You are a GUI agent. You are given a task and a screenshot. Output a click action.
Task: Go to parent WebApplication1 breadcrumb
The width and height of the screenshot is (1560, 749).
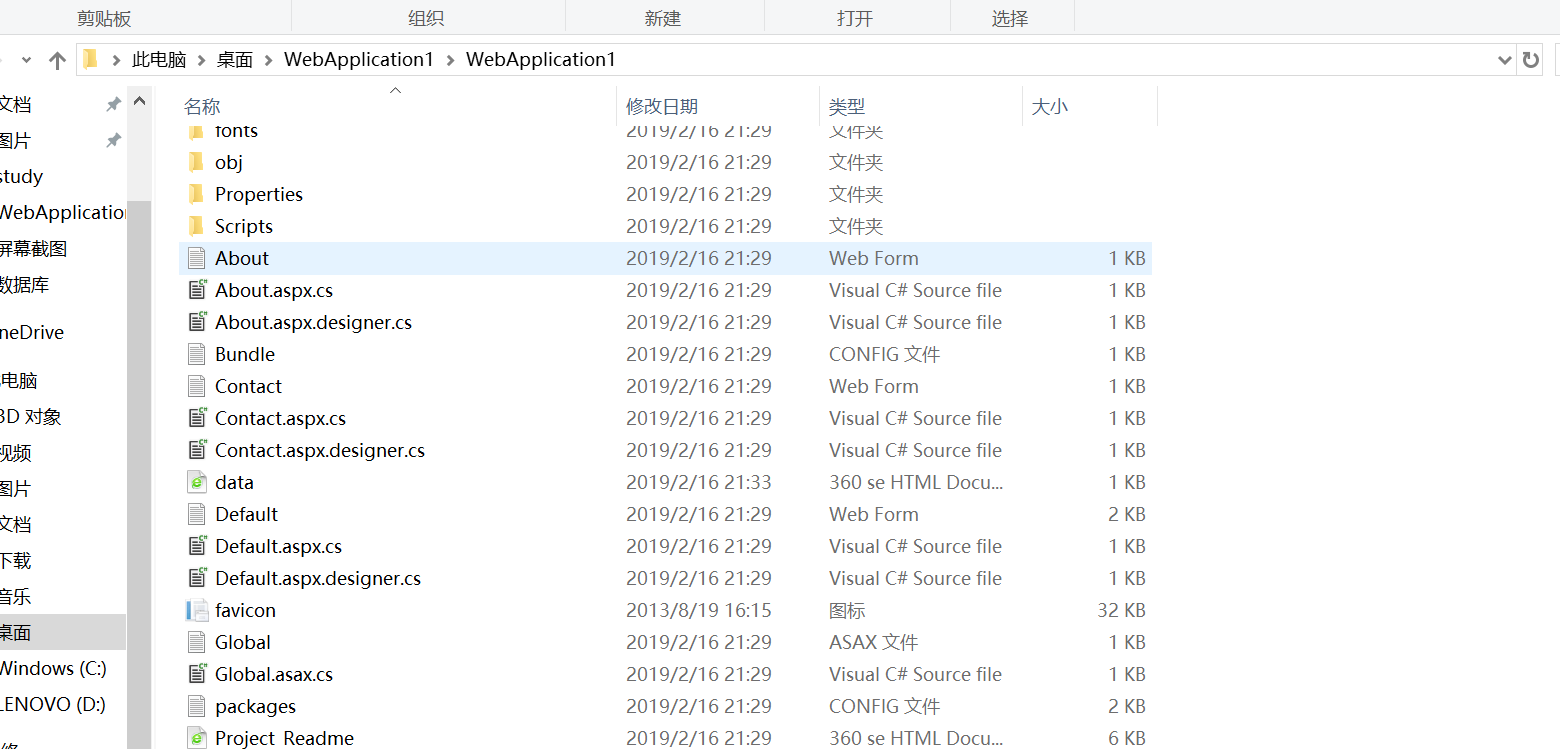359,60
